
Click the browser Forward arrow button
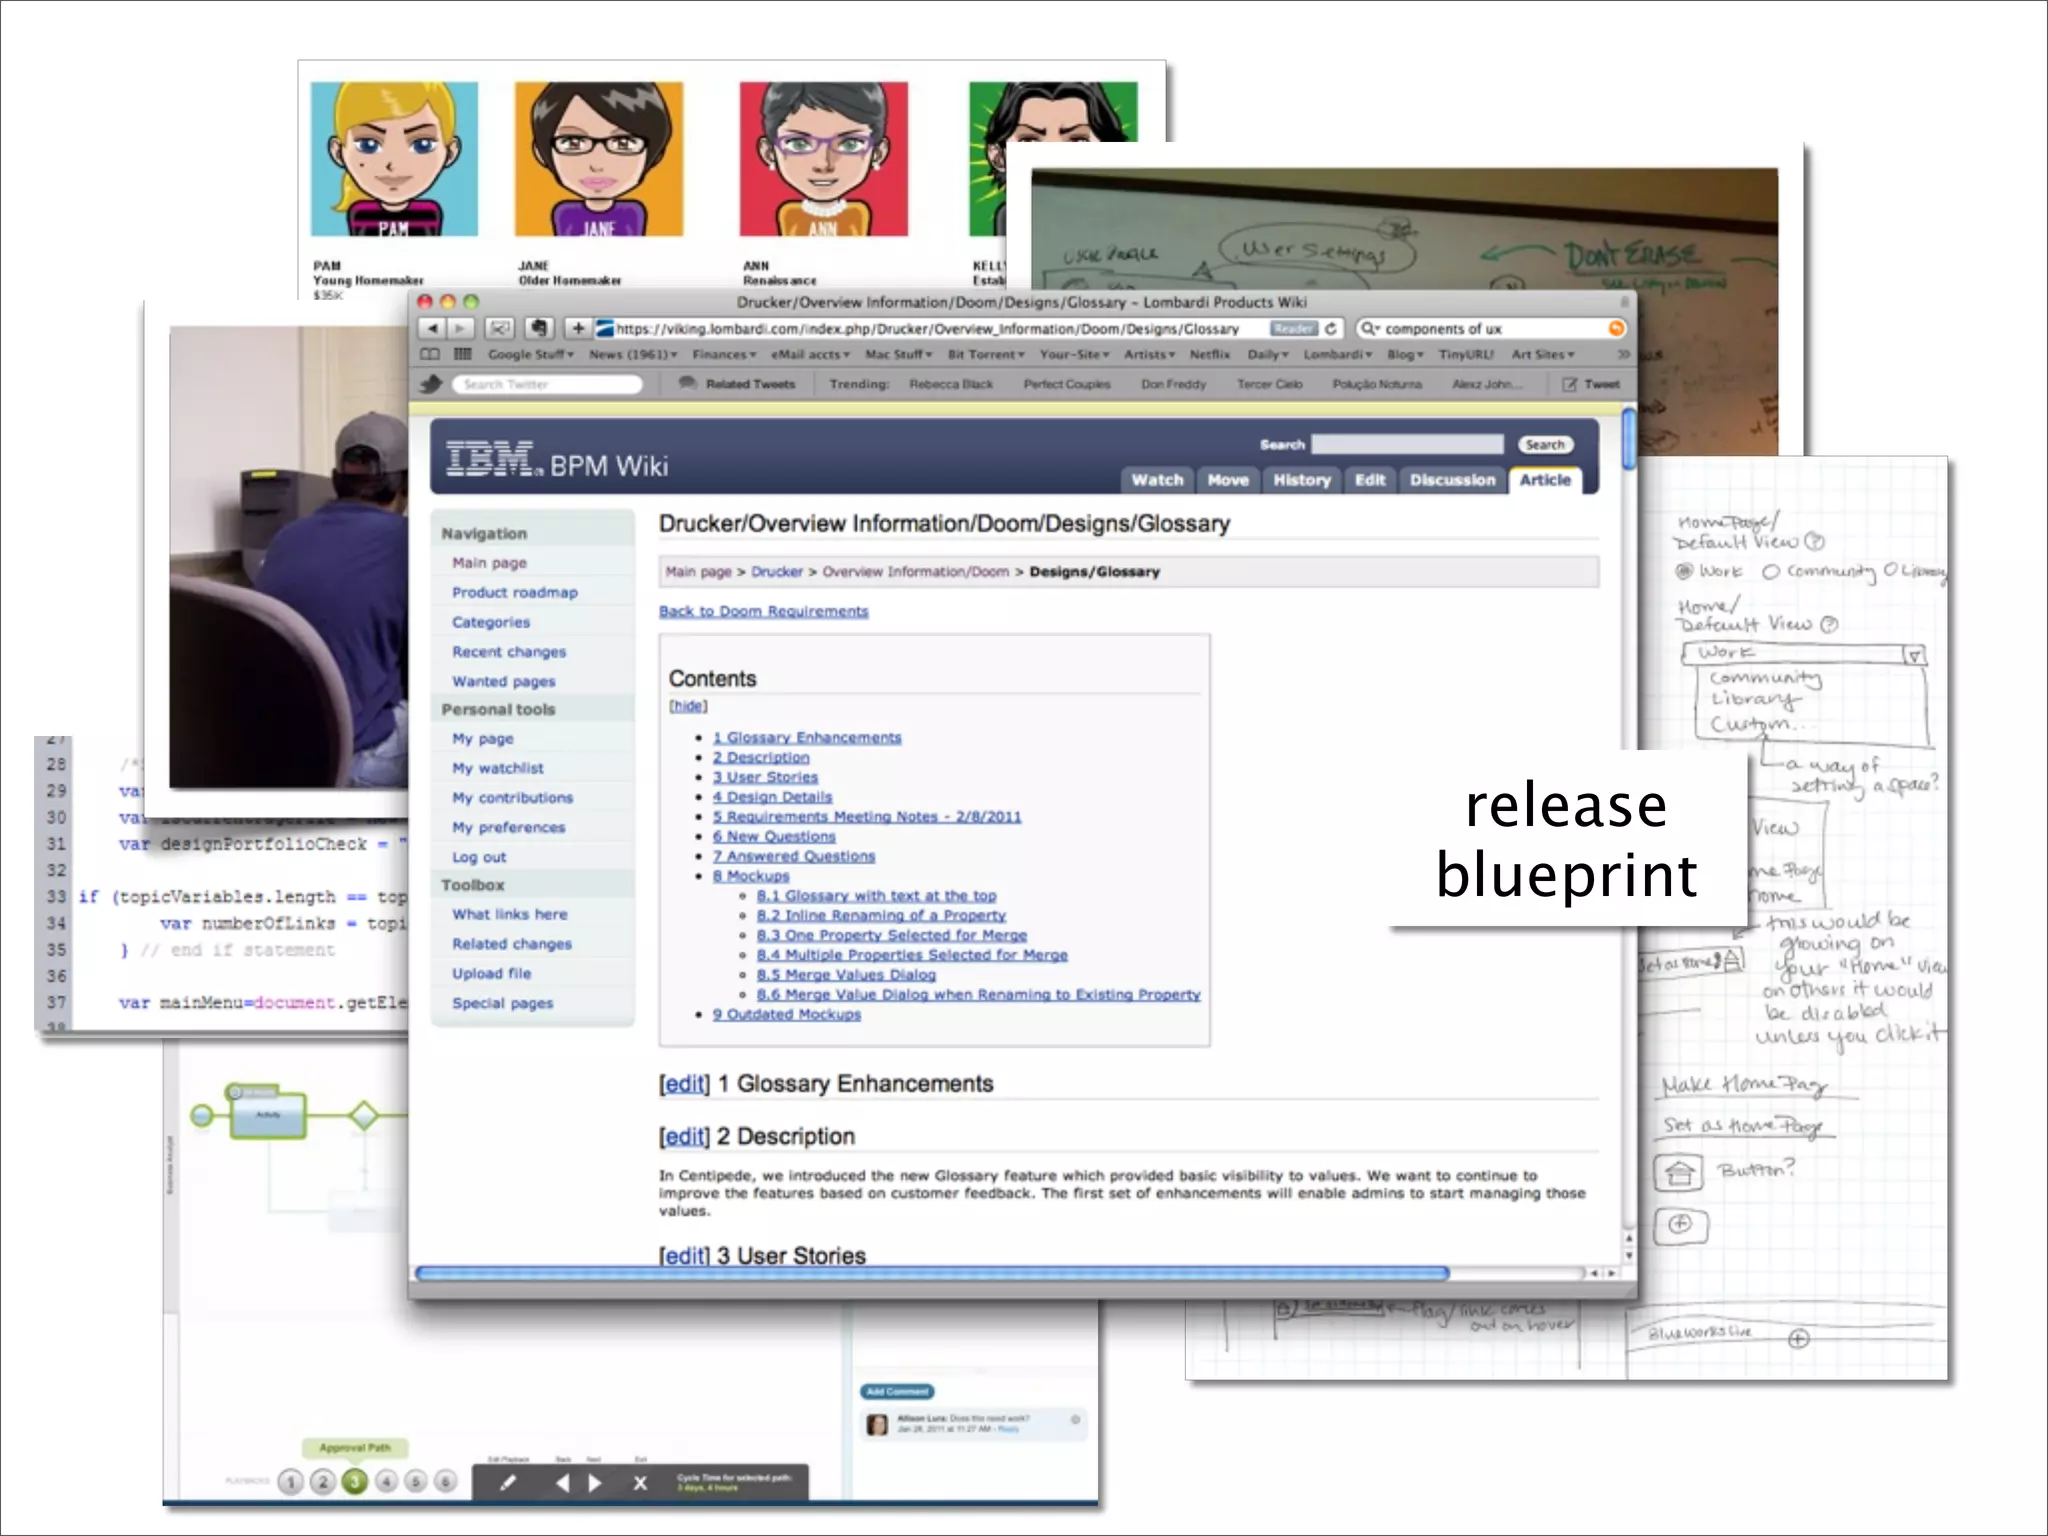point(459,328)
